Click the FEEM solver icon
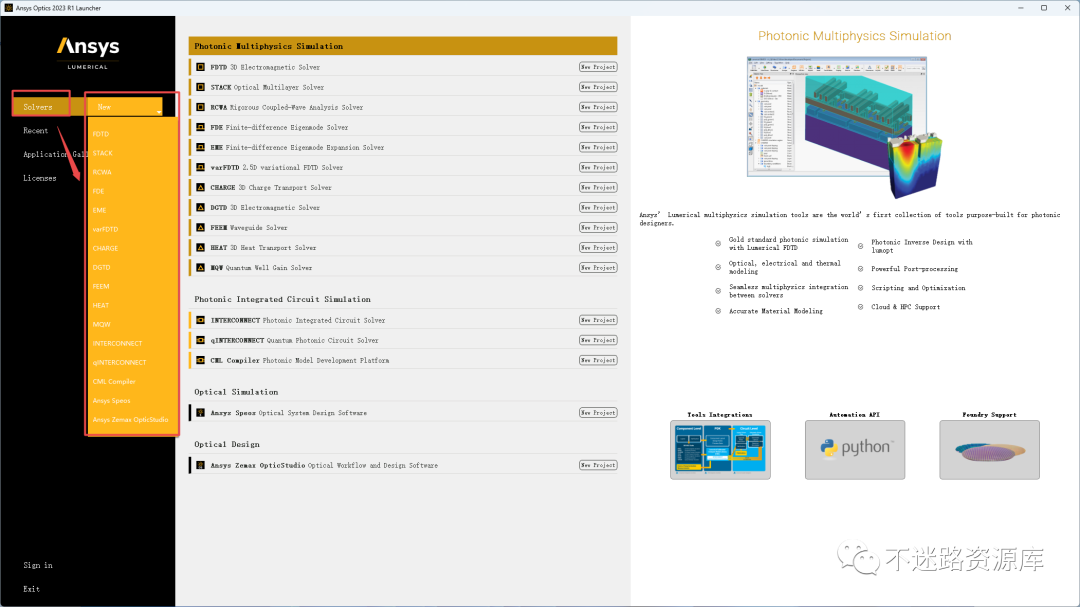 tap(200, 227)
